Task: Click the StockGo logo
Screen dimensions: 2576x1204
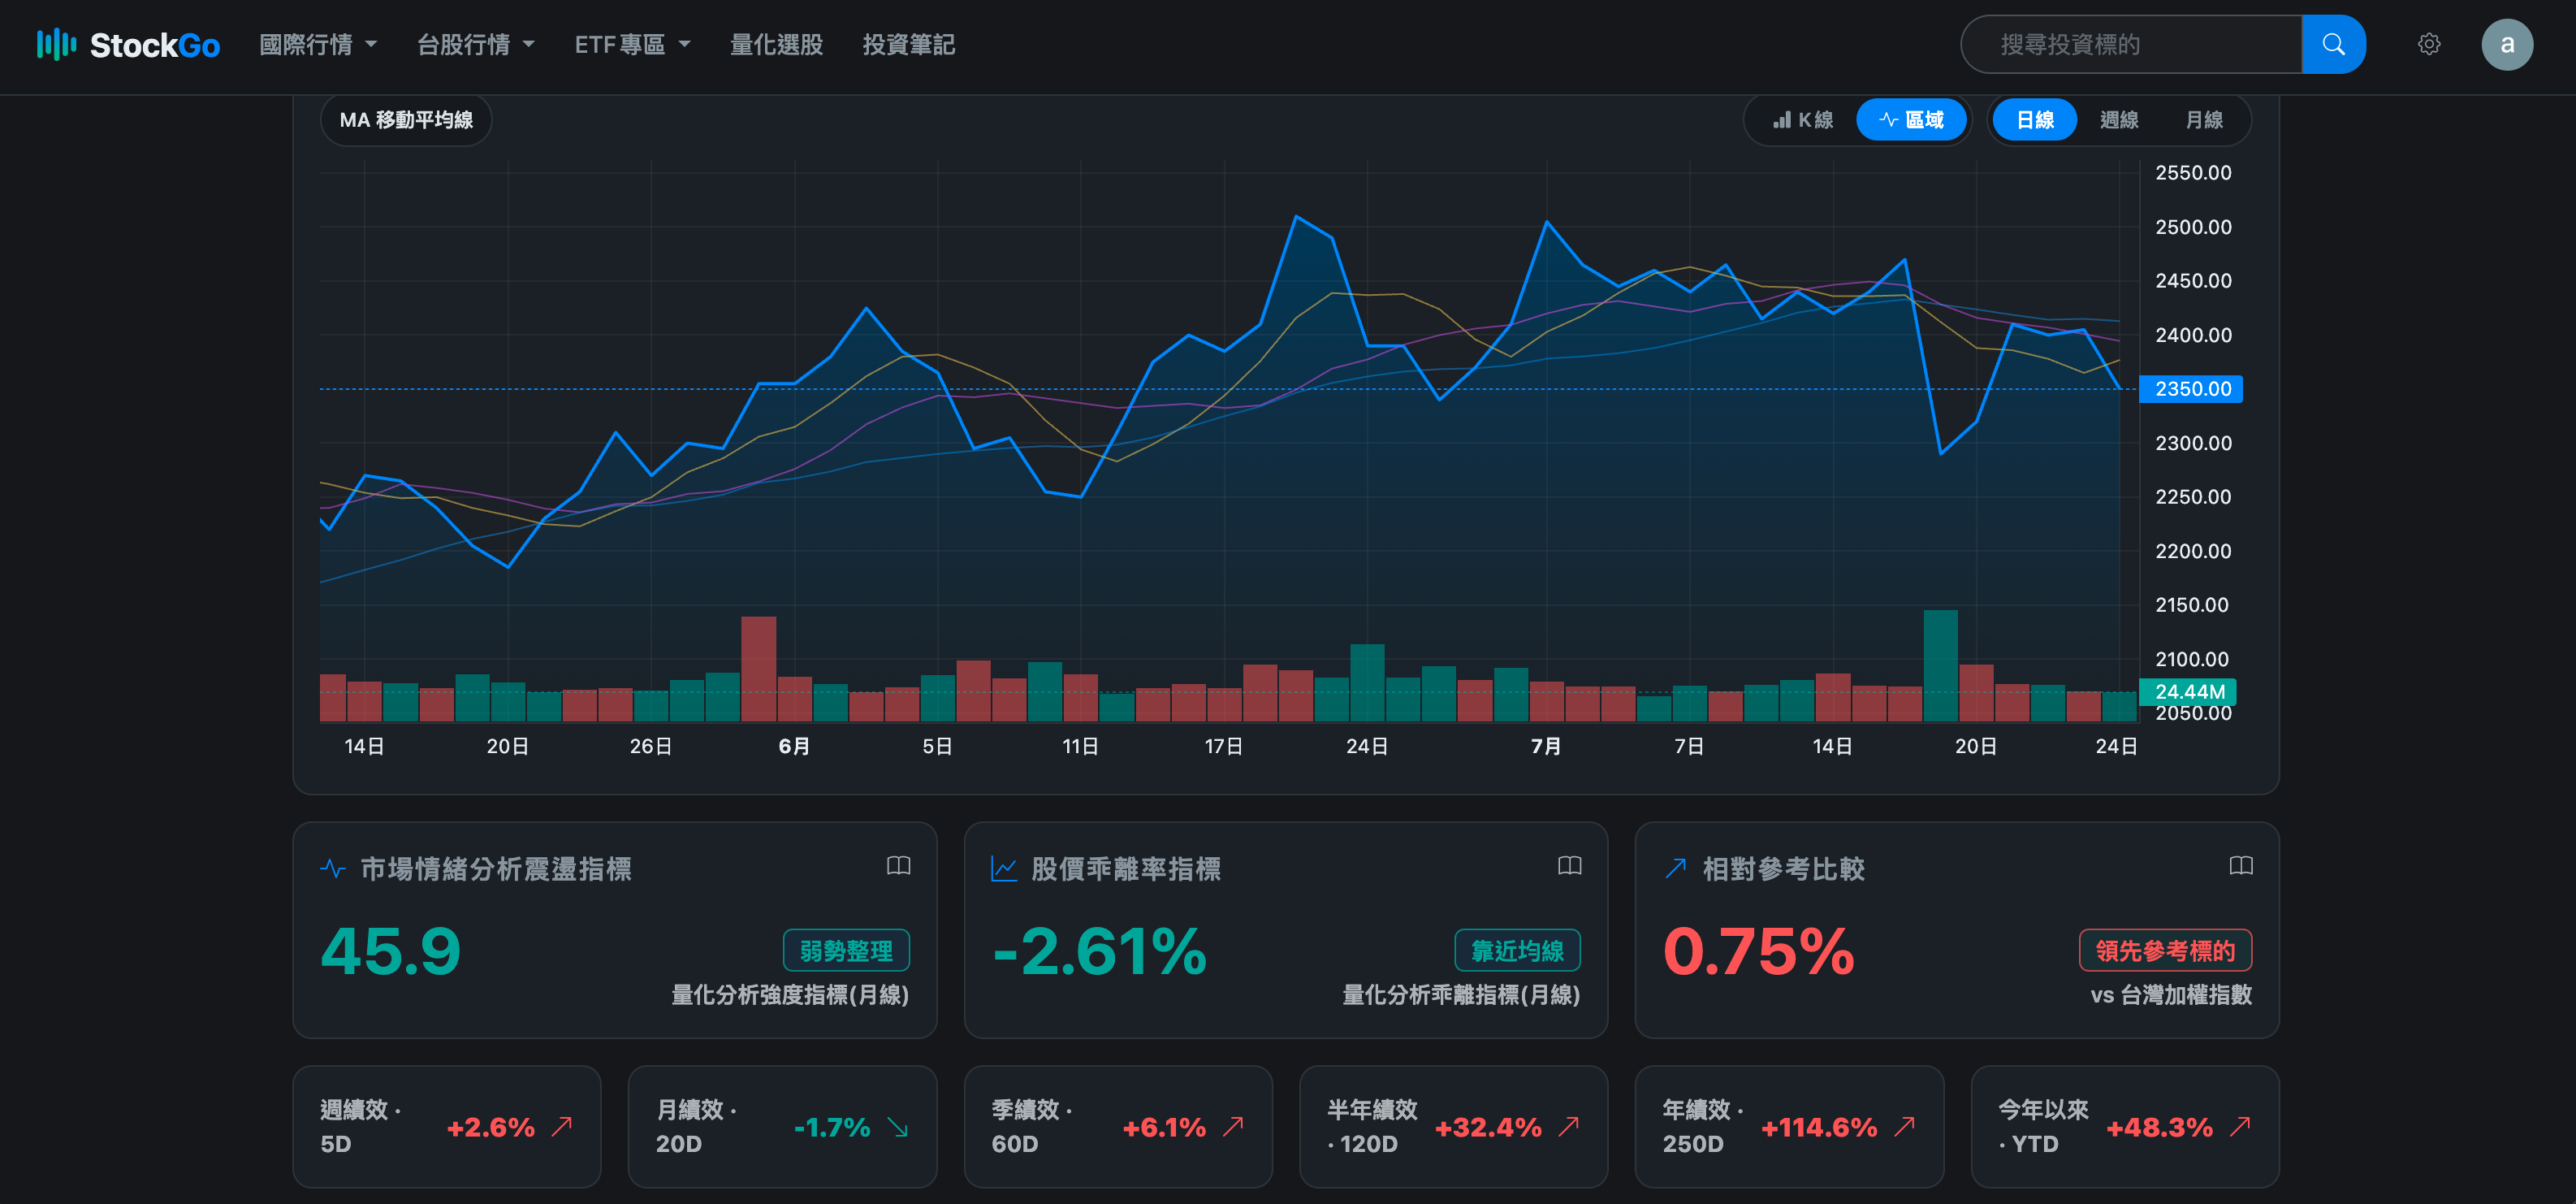Action: (x=128, y=45)
